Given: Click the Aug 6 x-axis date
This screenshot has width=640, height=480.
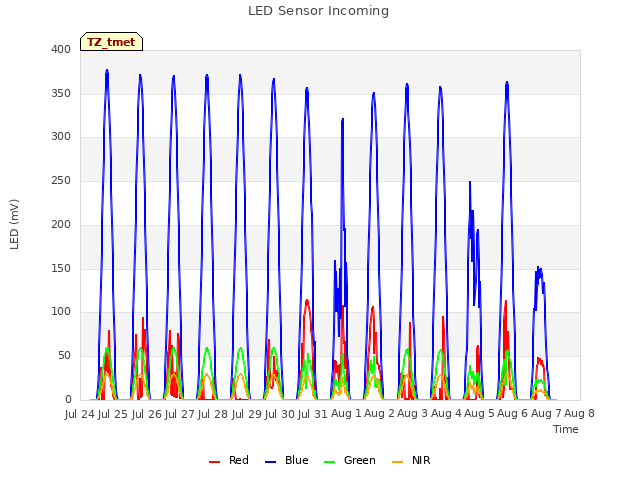Looking at the screenshot, I should pos(512,414).
